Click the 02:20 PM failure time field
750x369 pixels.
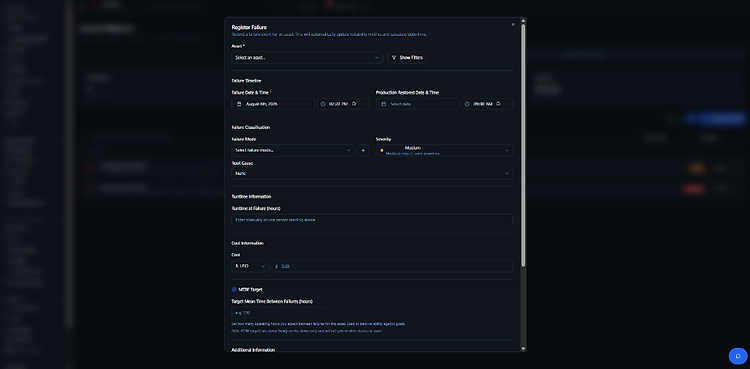pyautogui.click(x=343, y=104)
